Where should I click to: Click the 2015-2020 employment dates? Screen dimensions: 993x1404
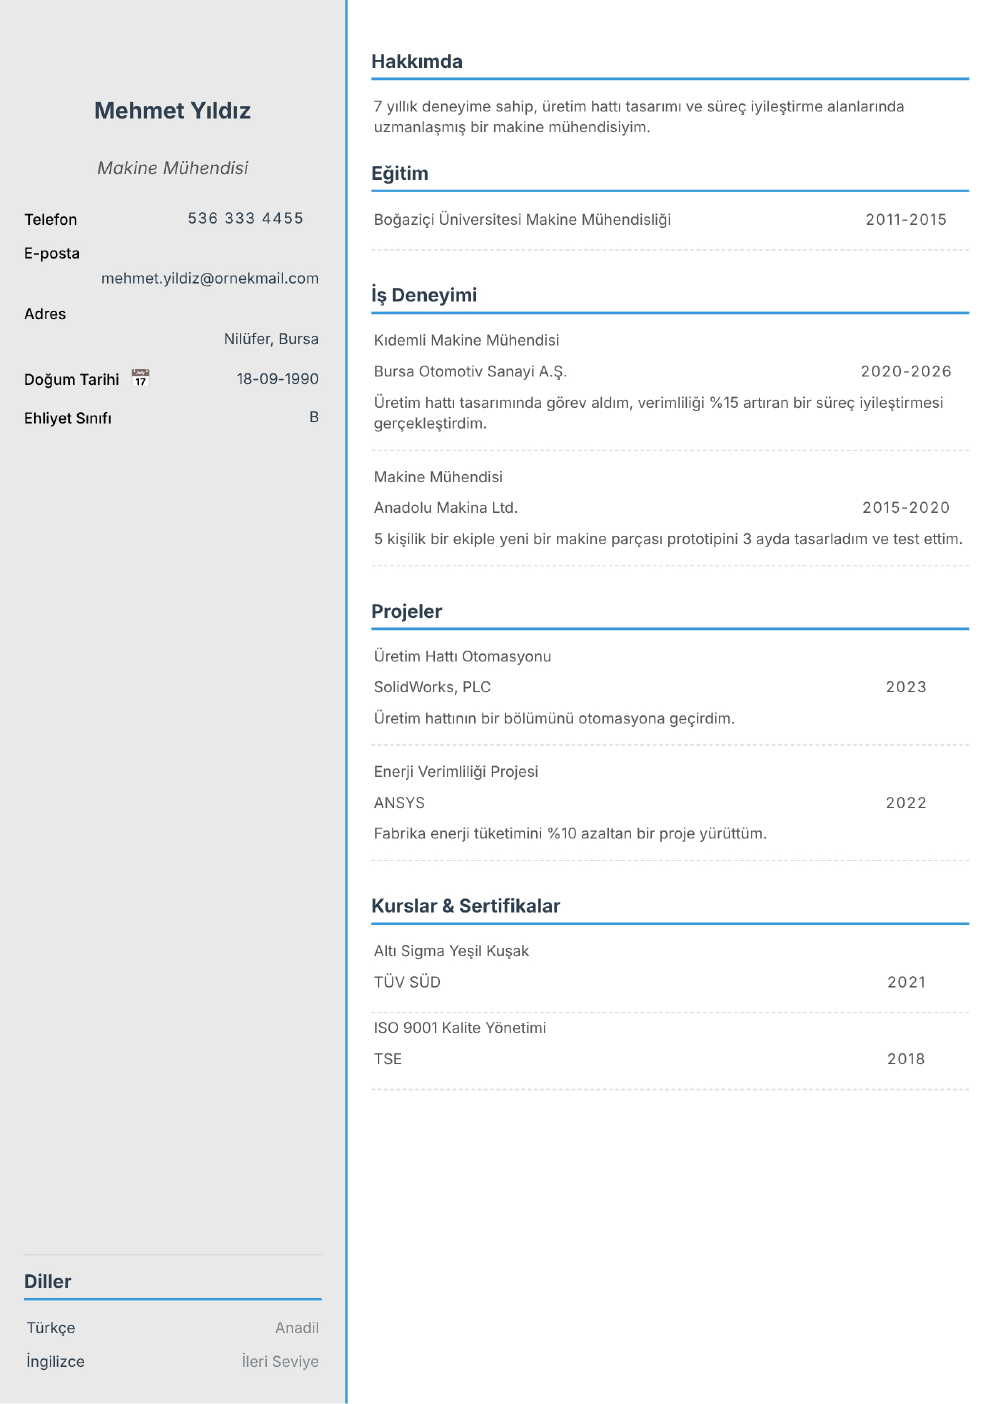tap(906, 508)
